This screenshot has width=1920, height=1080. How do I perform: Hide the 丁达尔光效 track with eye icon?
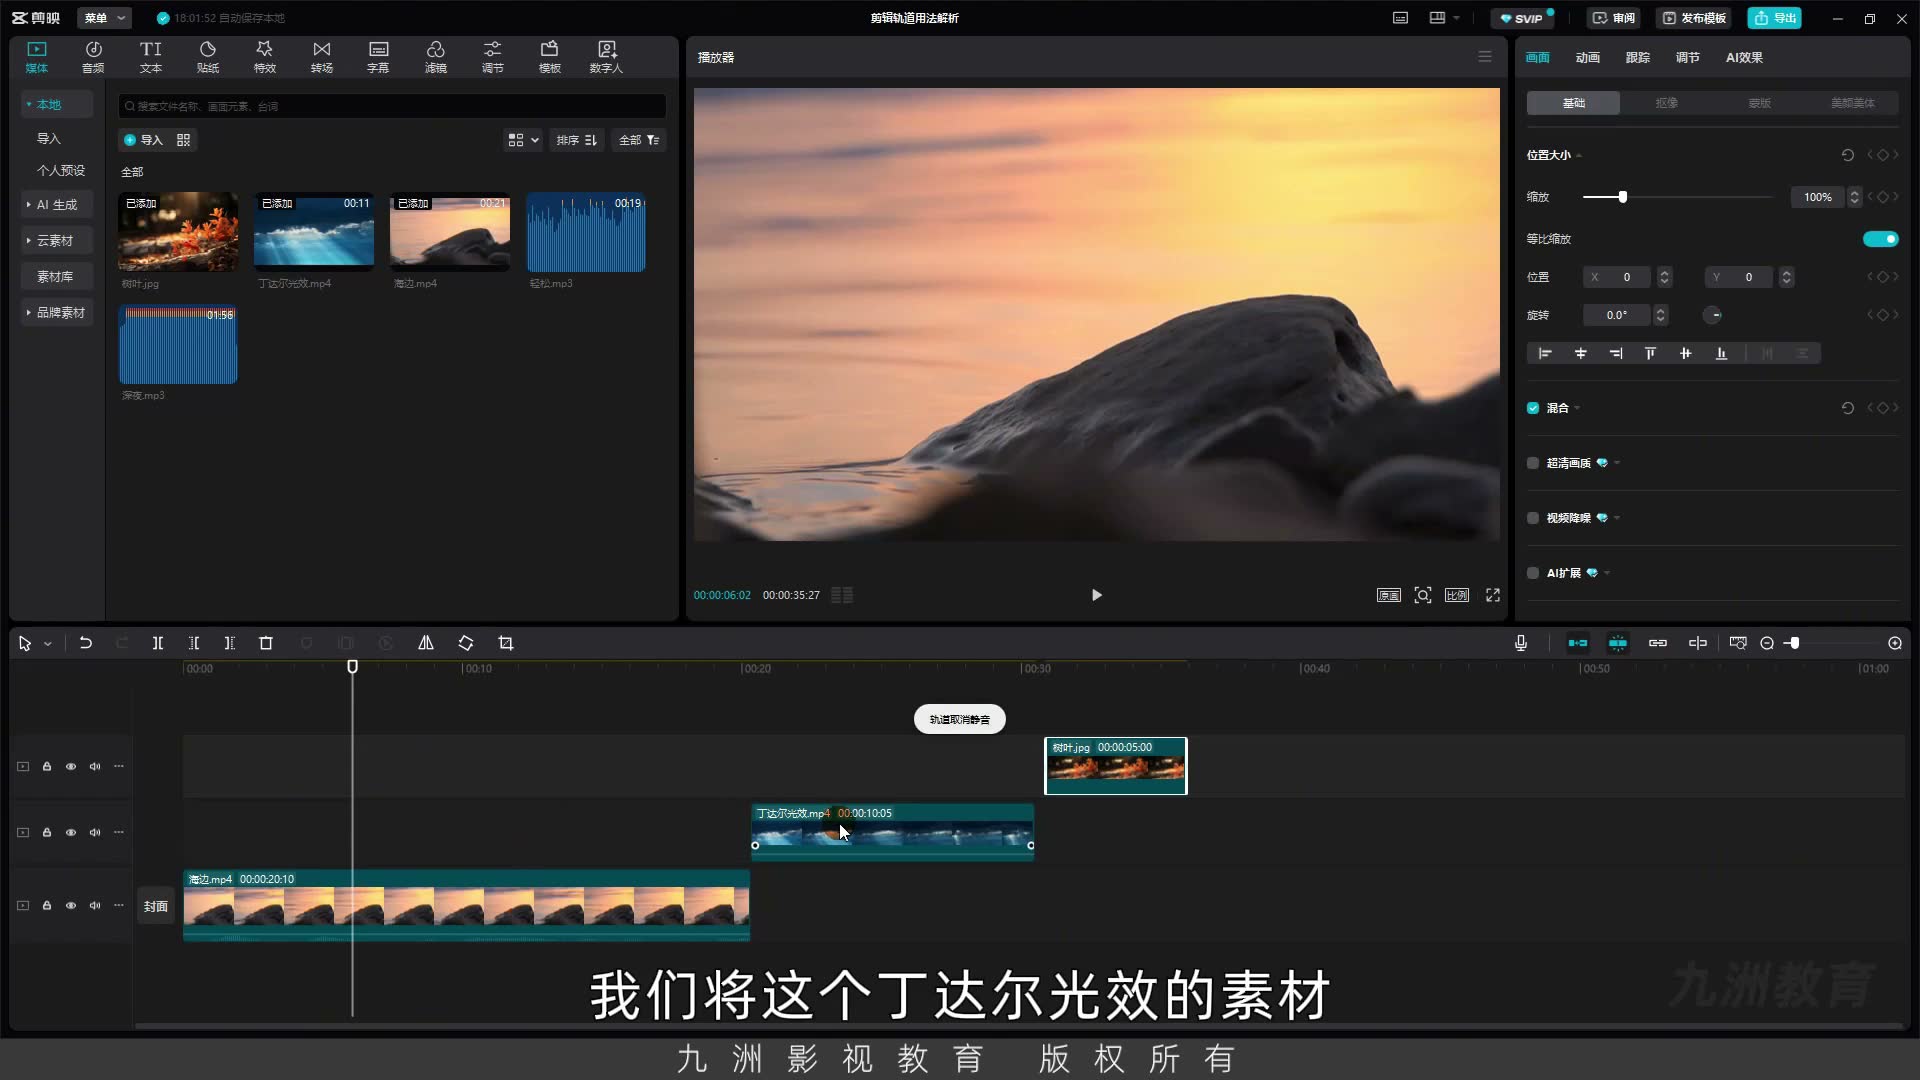point(71,832)
